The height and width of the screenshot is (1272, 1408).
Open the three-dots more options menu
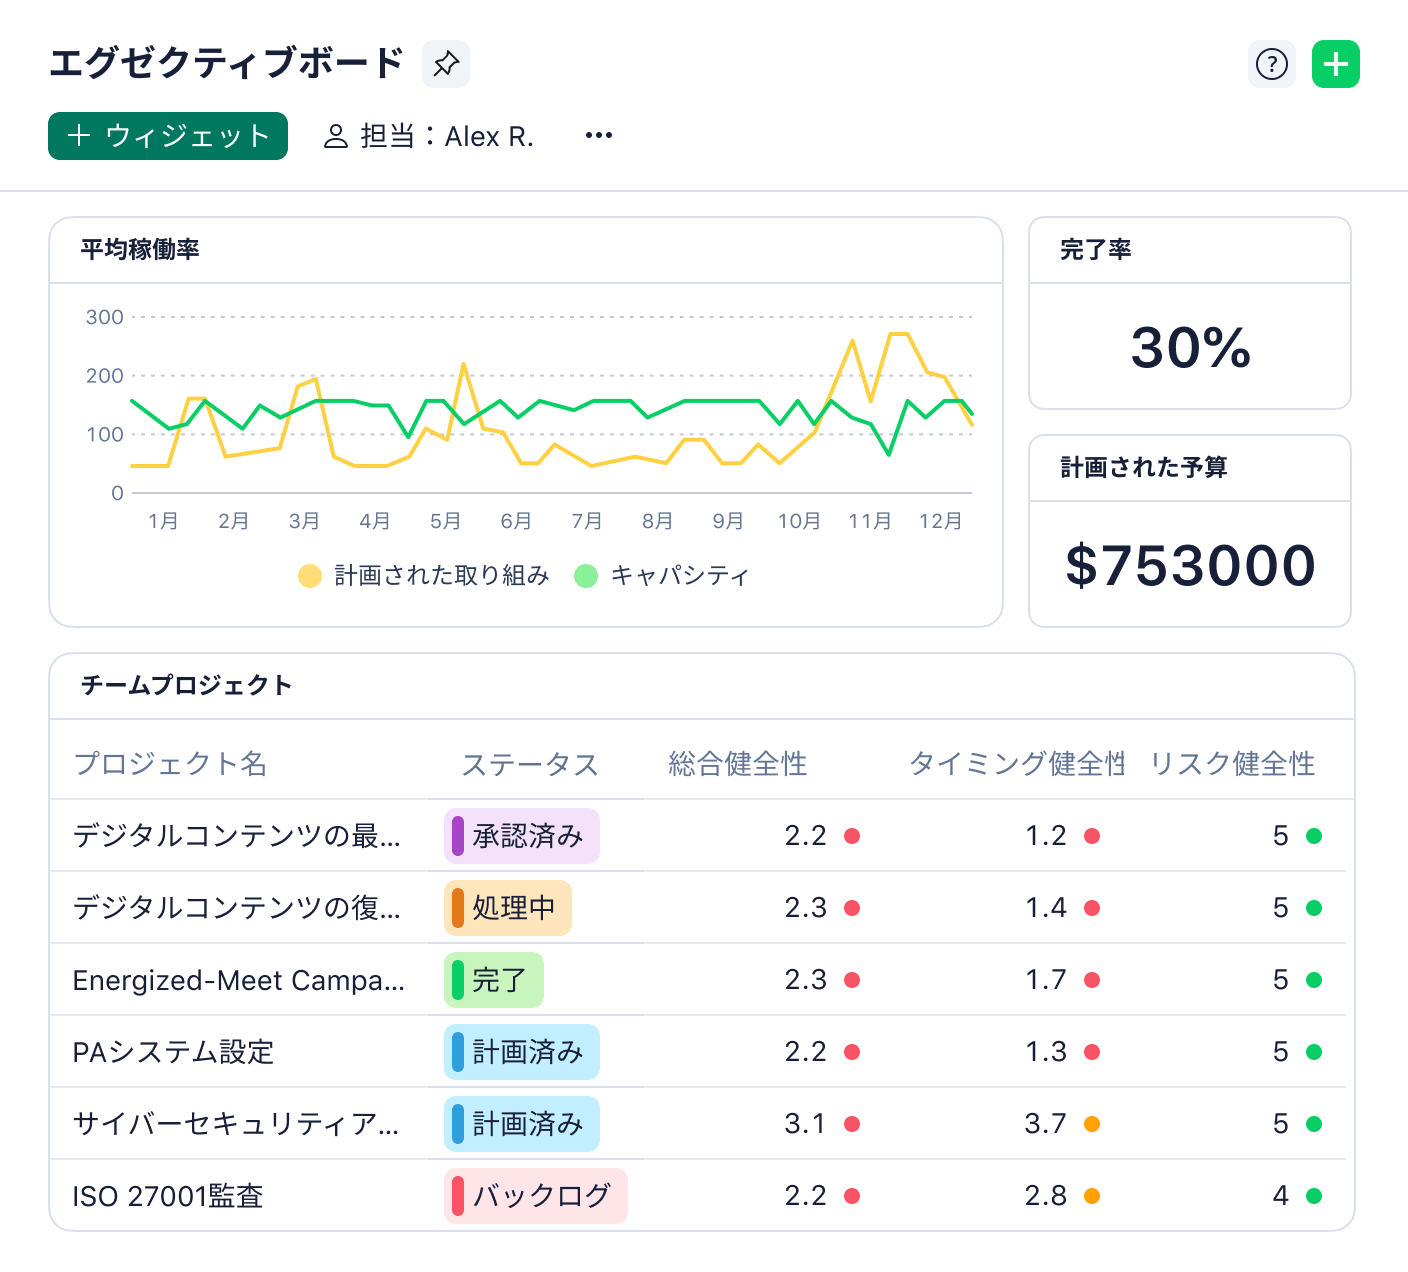[x=598, y=136]
